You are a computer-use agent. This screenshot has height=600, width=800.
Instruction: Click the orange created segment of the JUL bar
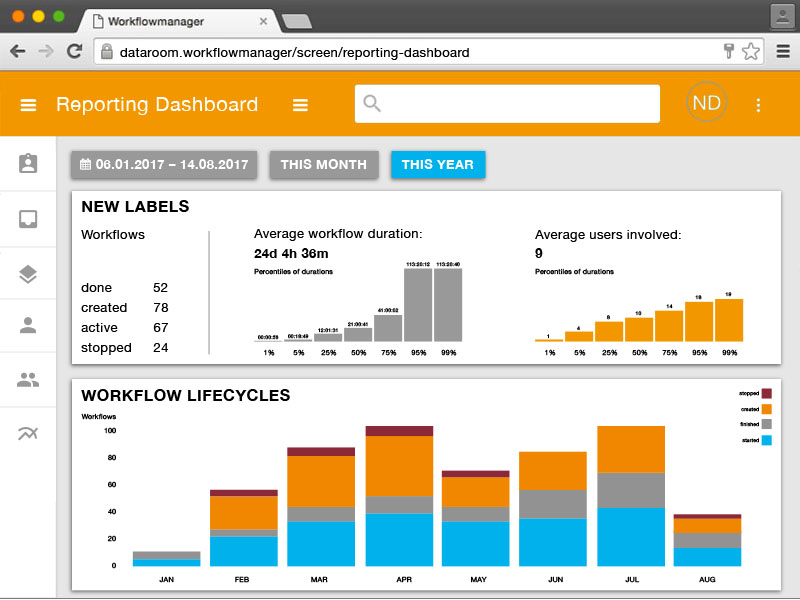tap(631, 449)
